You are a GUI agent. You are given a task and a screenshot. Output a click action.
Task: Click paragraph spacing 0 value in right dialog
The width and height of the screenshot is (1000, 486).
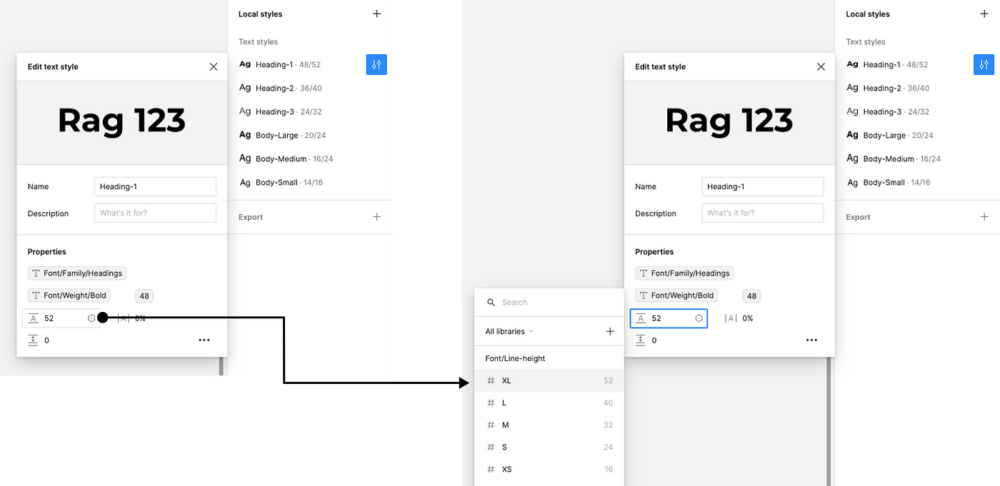tap(654, 340)
